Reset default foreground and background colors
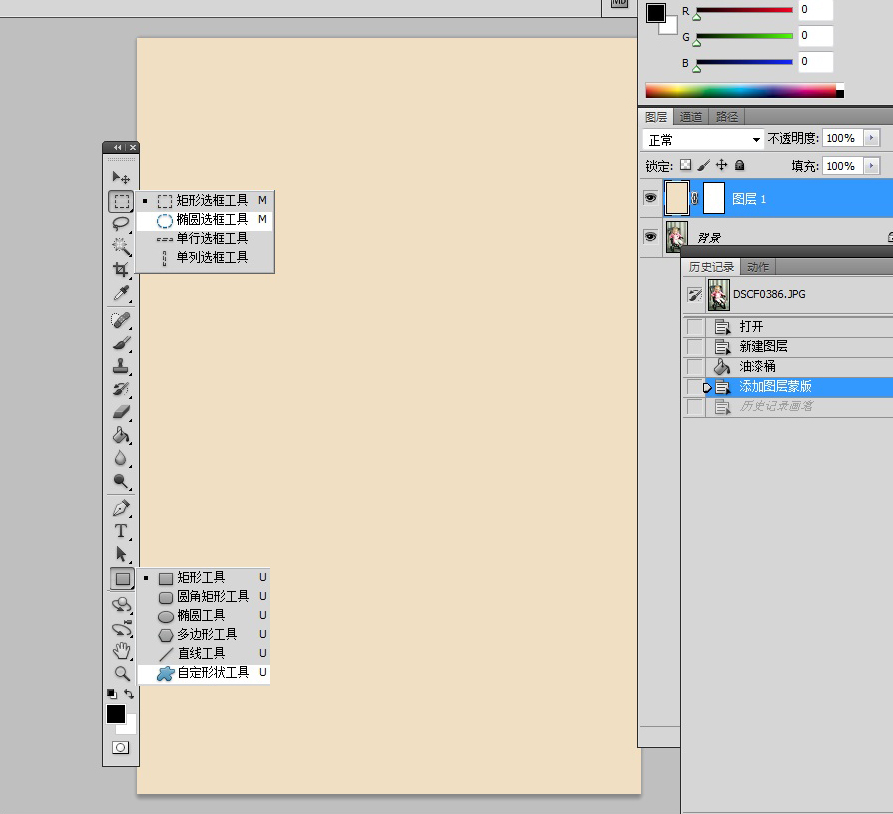The height and width of the screenshot is (814, 893). coord(112,694)
